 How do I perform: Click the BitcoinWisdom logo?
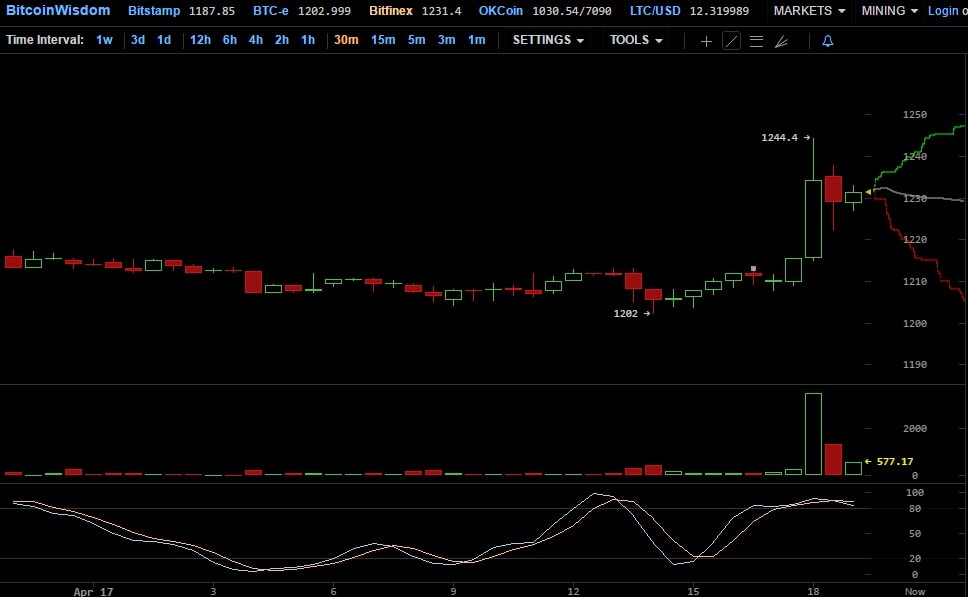click(x=57, y=11)
